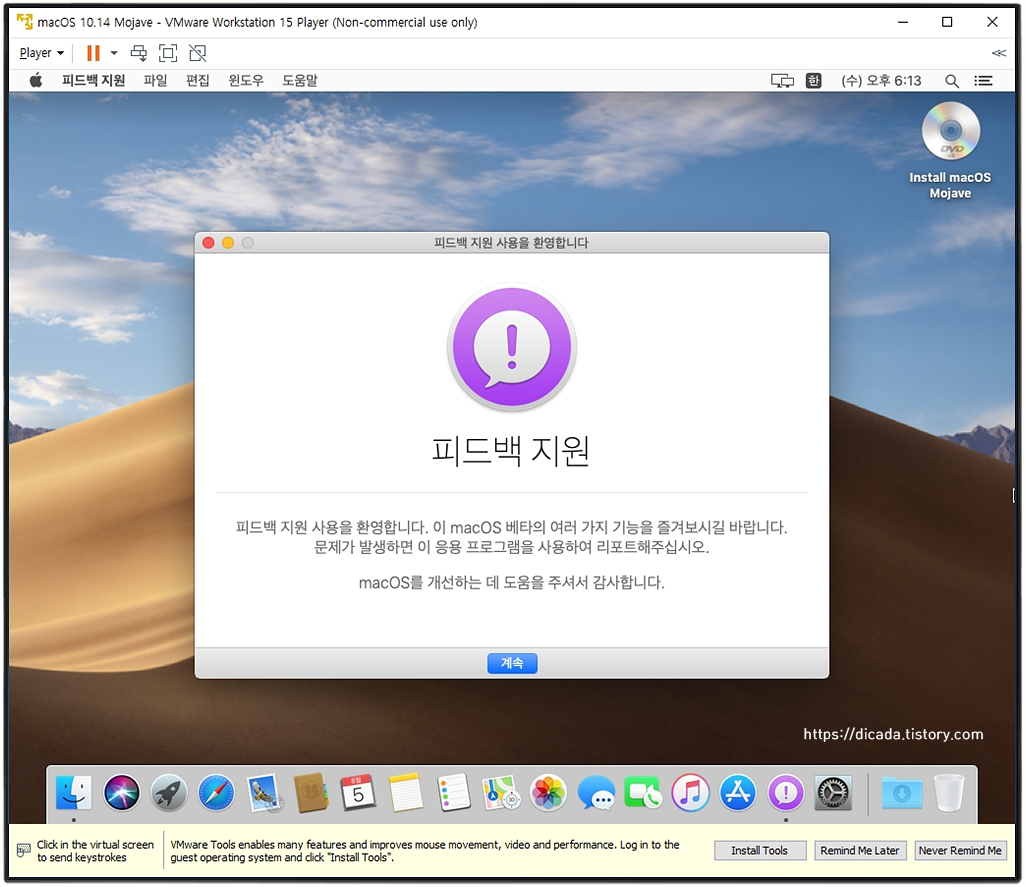Open Spotlight search magnifier
The width and height of the screenshot is (1026, 887).
tap(952, 80)
